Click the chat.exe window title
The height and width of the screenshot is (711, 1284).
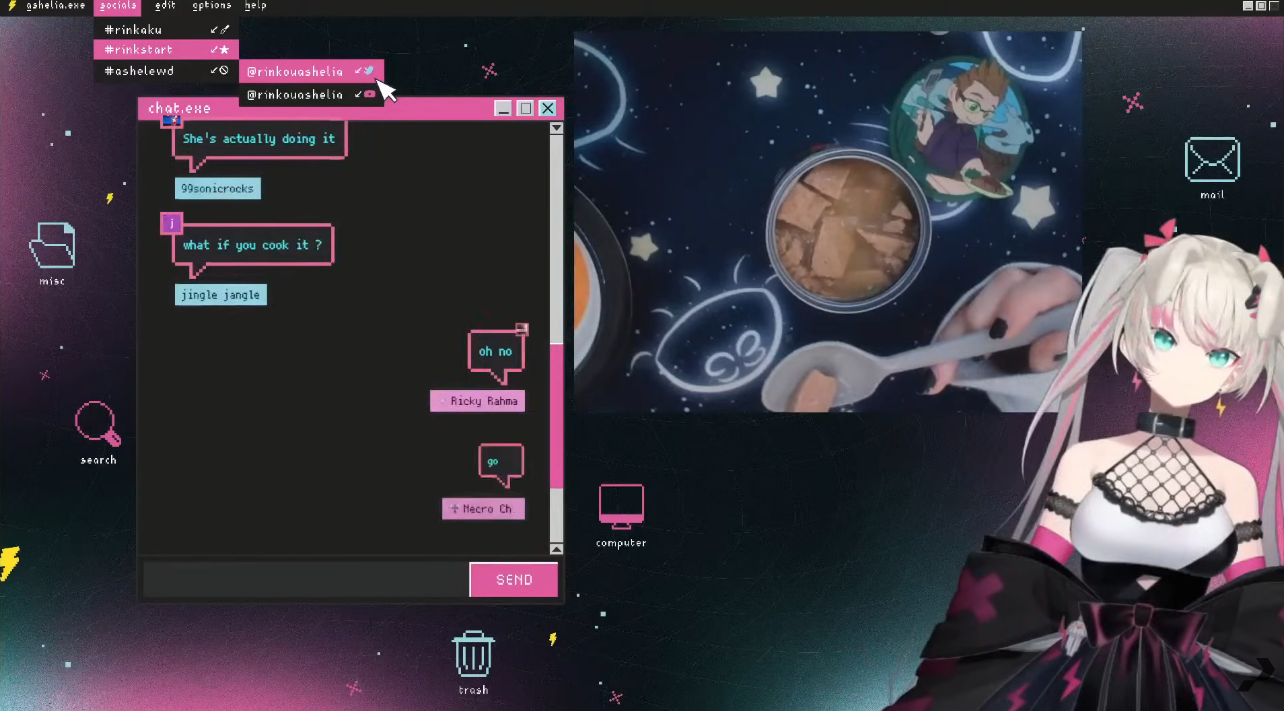tap(179, 108)
